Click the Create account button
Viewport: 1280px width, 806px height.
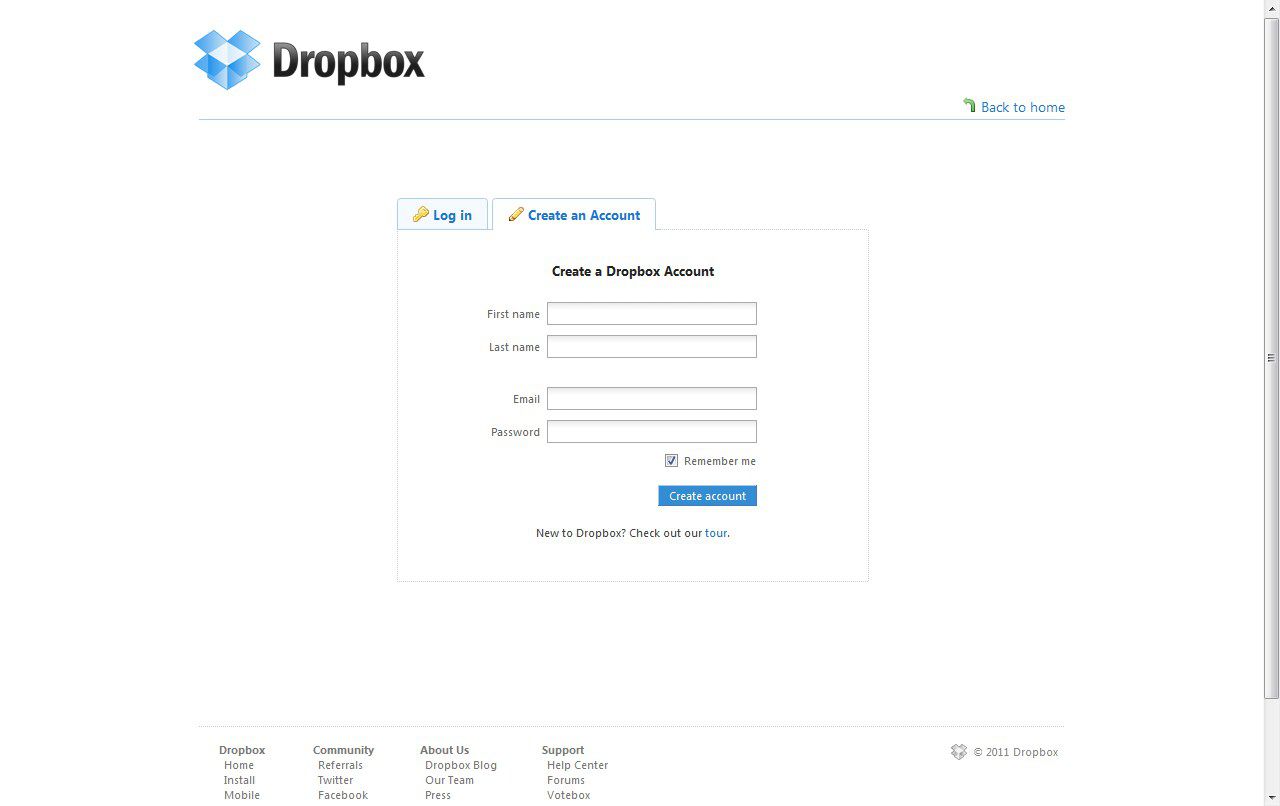click(707, 496)
